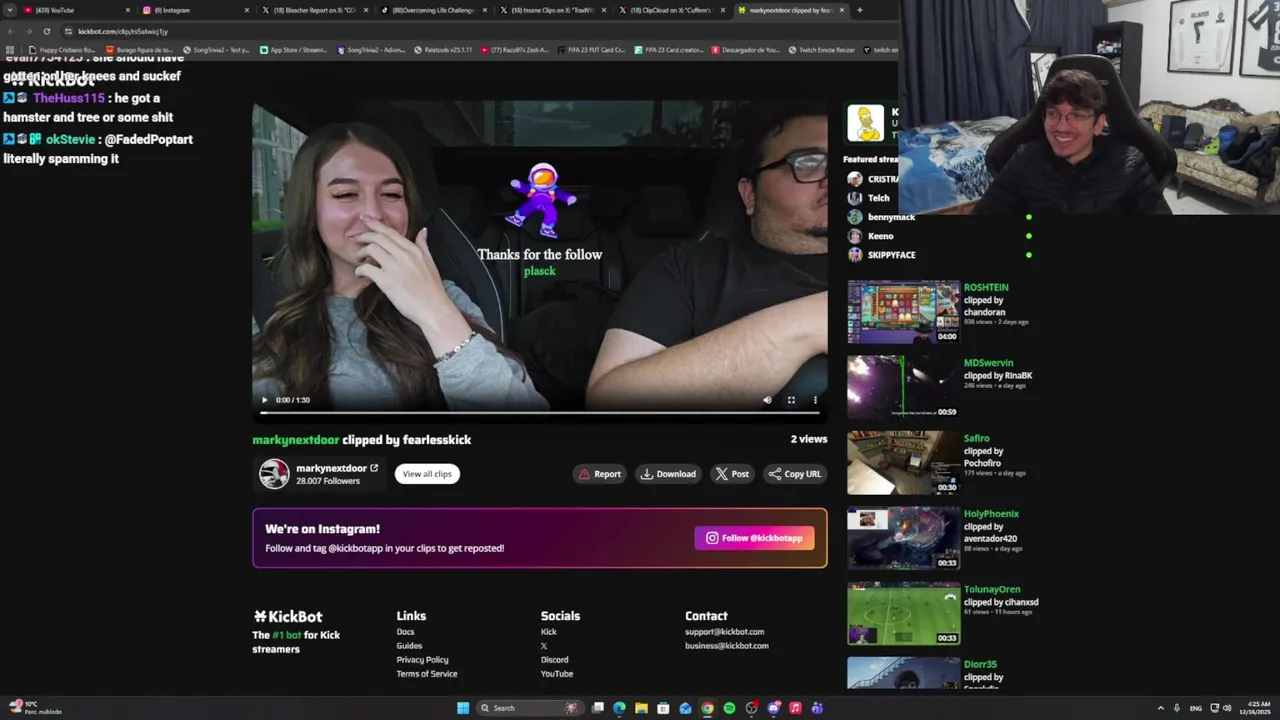Open the ROSHTEIN clip thumbnail
The height and width of the screenshot is (720, 1280).
903,312
